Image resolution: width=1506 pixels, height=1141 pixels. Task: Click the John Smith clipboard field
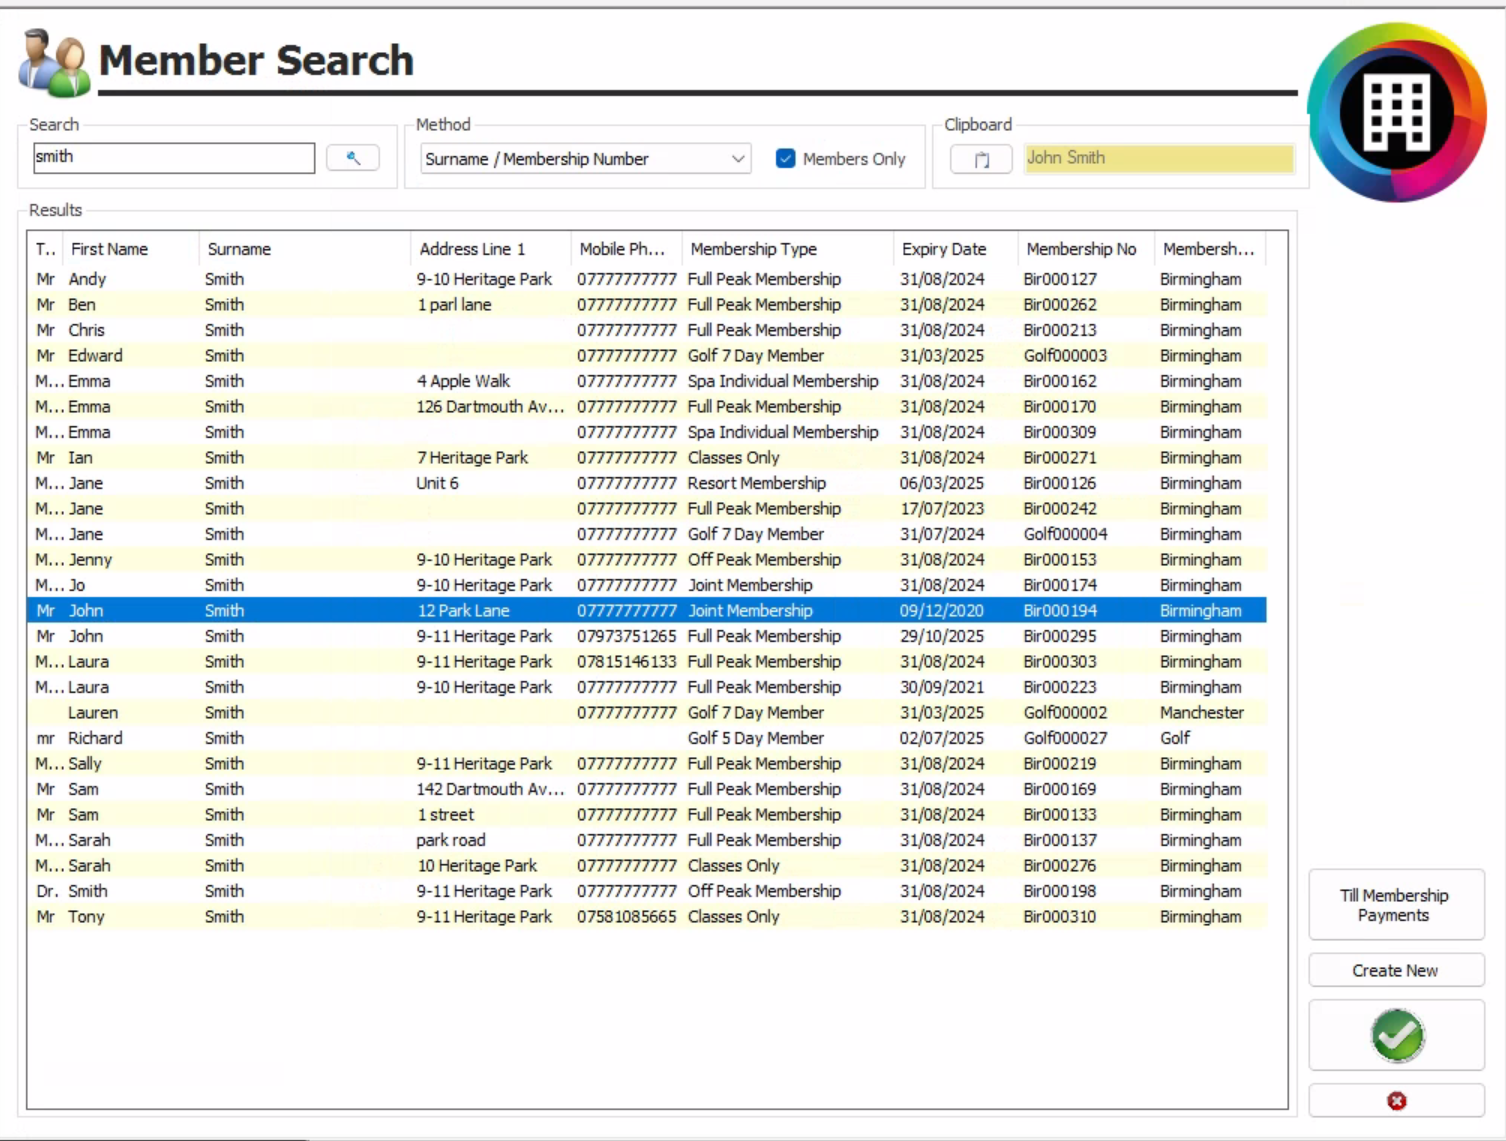(x=1159, y=158)
